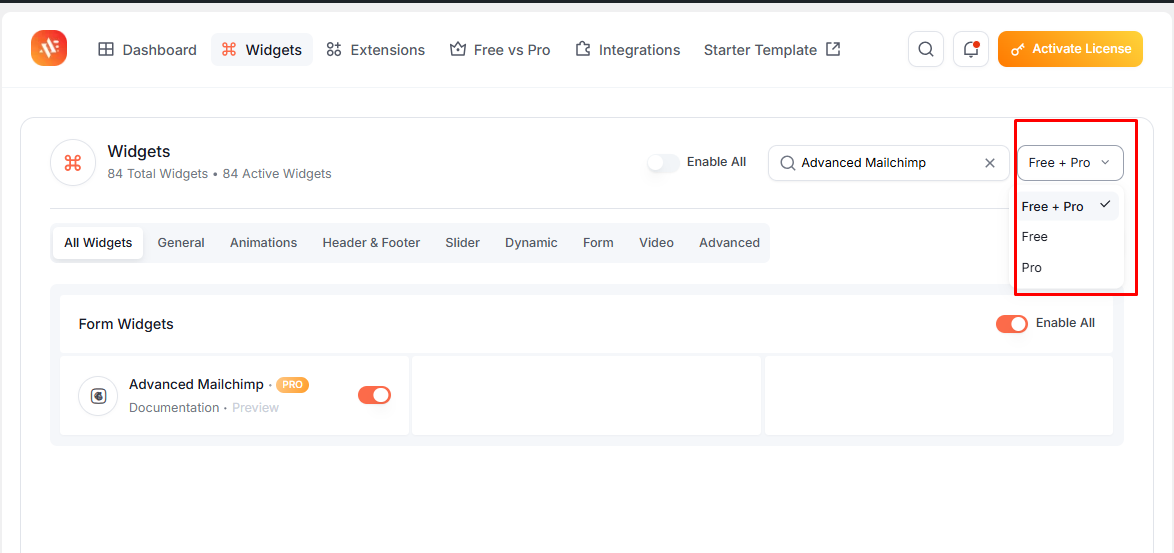Go to the Dashboard menu
The image size is (1174, 553).
147,50
